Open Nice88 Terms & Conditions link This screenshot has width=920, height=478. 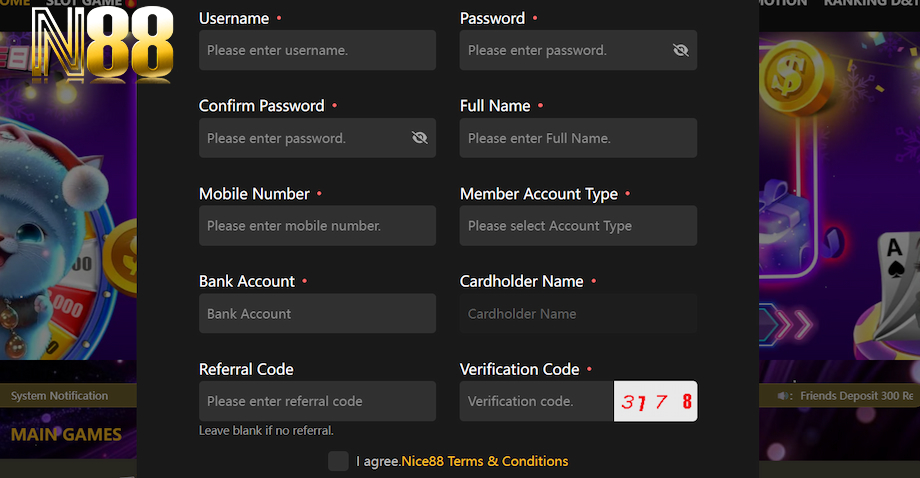tap(485, 461)
